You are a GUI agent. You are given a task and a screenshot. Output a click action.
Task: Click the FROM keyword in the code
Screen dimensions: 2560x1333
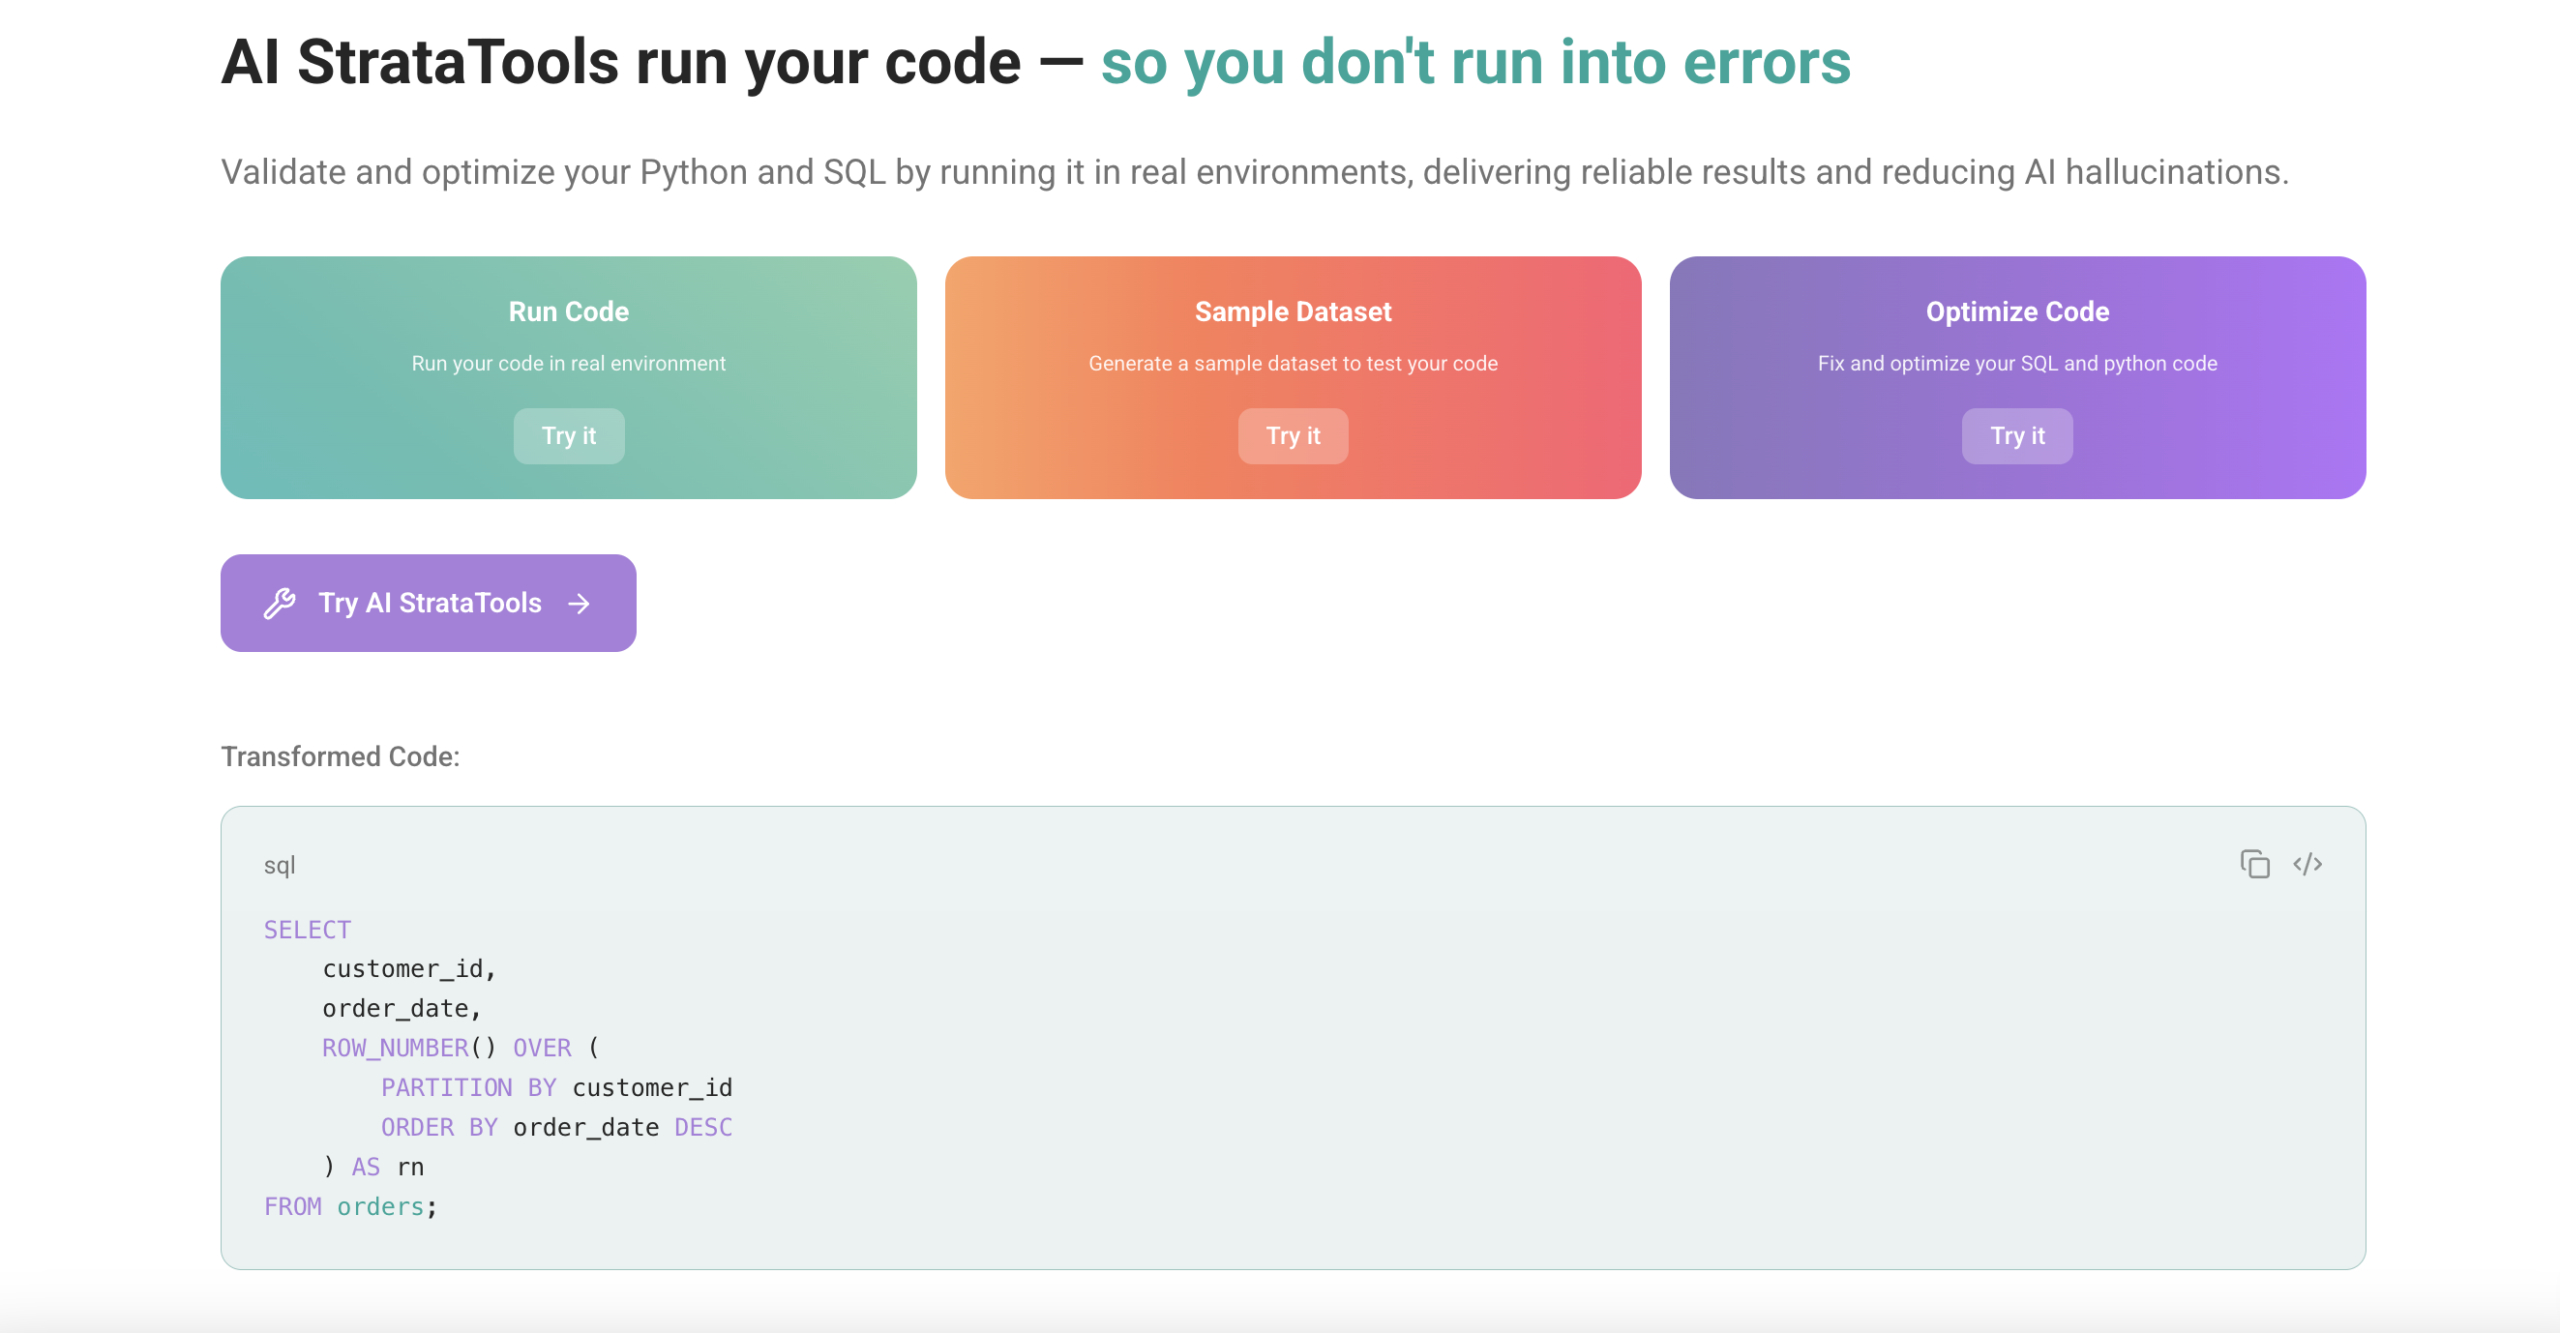pyautogui.click(x=293, y=1207)
